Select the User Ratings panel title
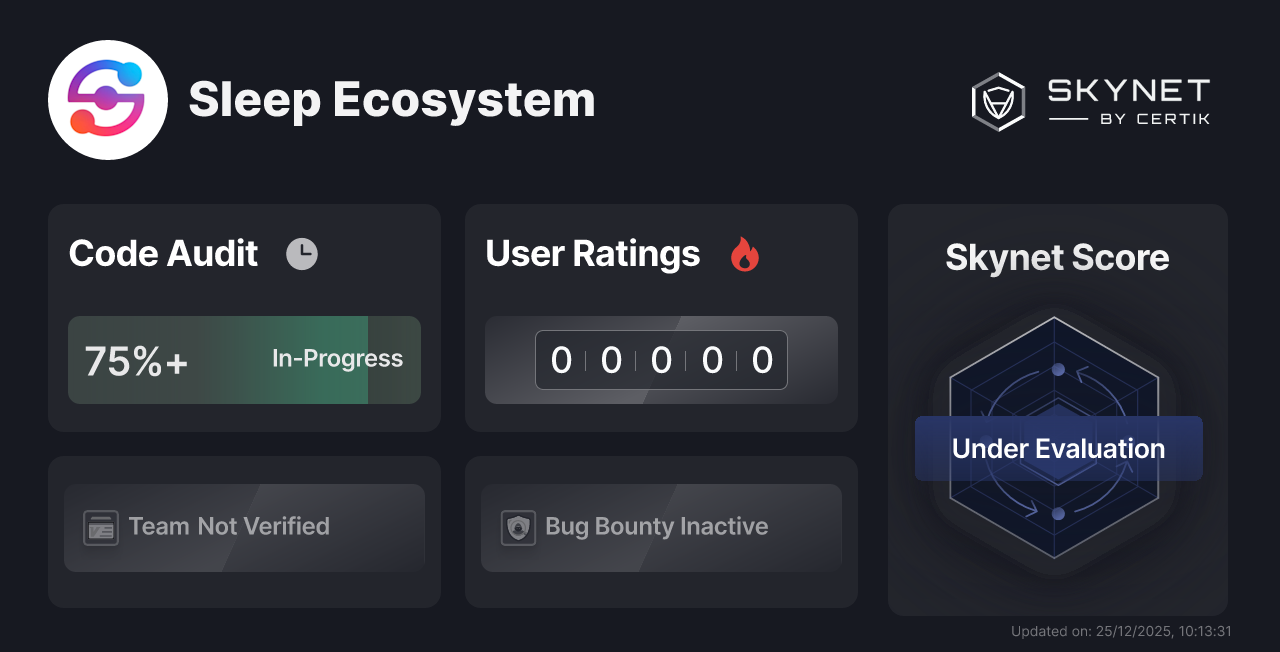The height and width of the screenshot is (652, 1280). (592, 254)
